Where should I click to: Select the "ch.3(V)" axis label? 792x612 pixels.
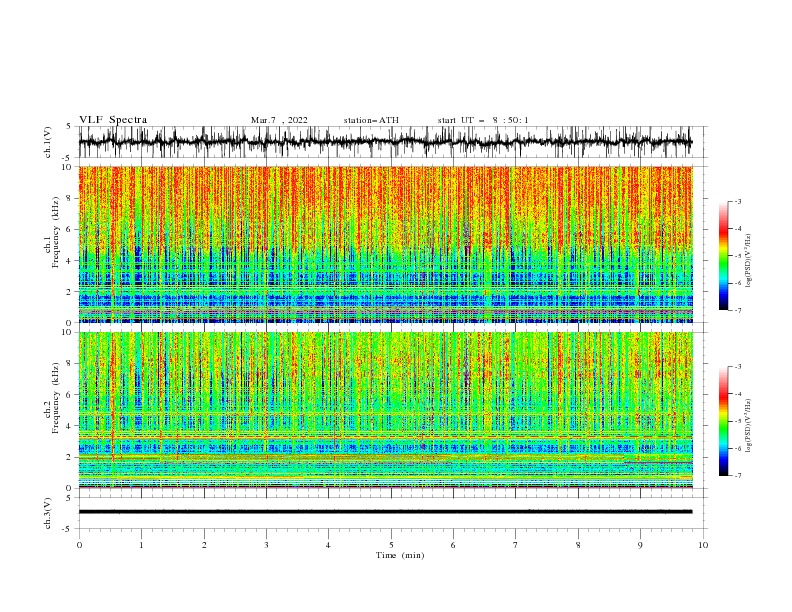click(47, 513)
